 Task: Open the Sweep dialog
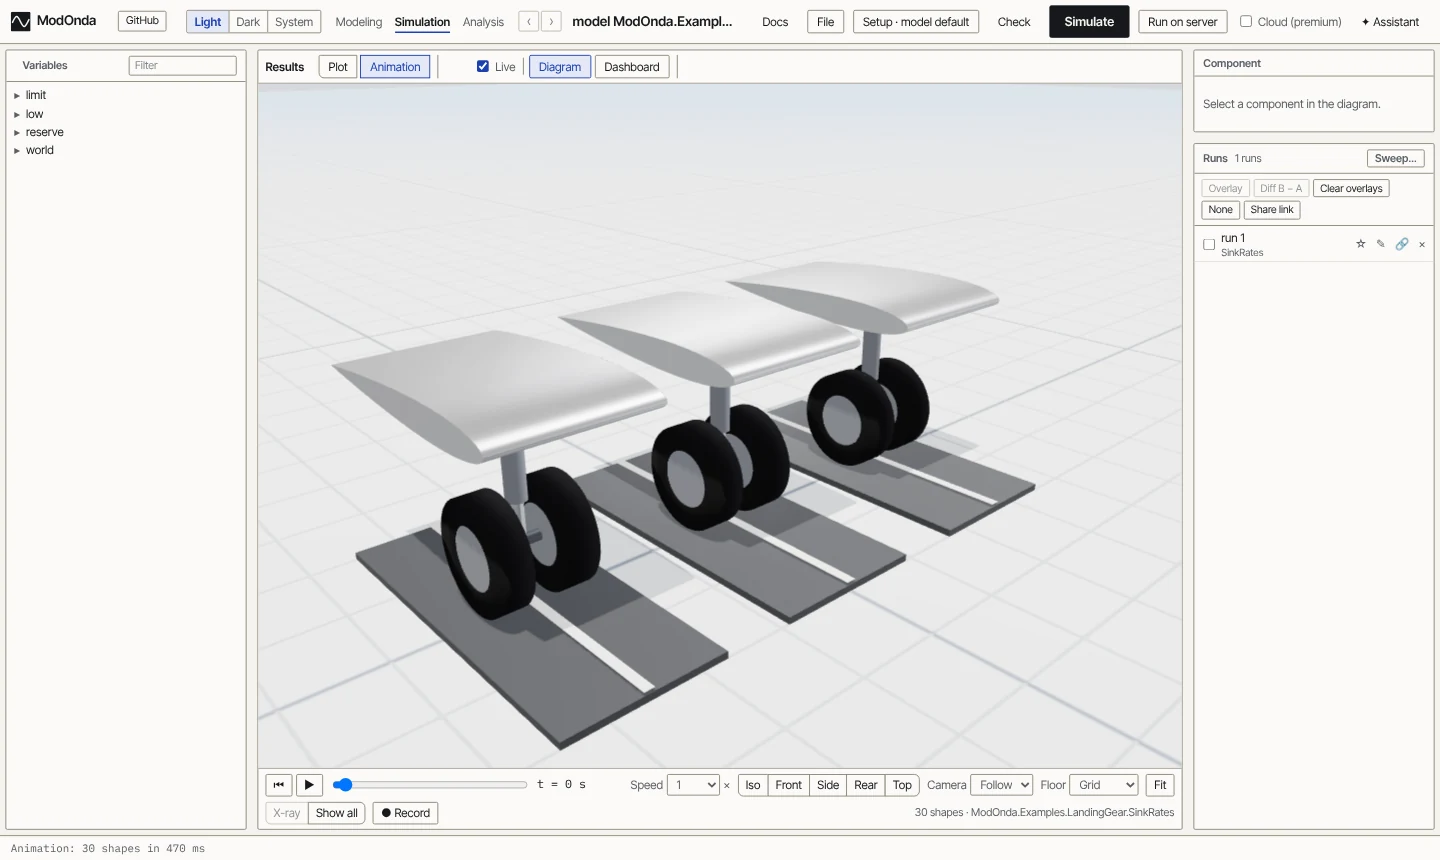[1395, 158]
